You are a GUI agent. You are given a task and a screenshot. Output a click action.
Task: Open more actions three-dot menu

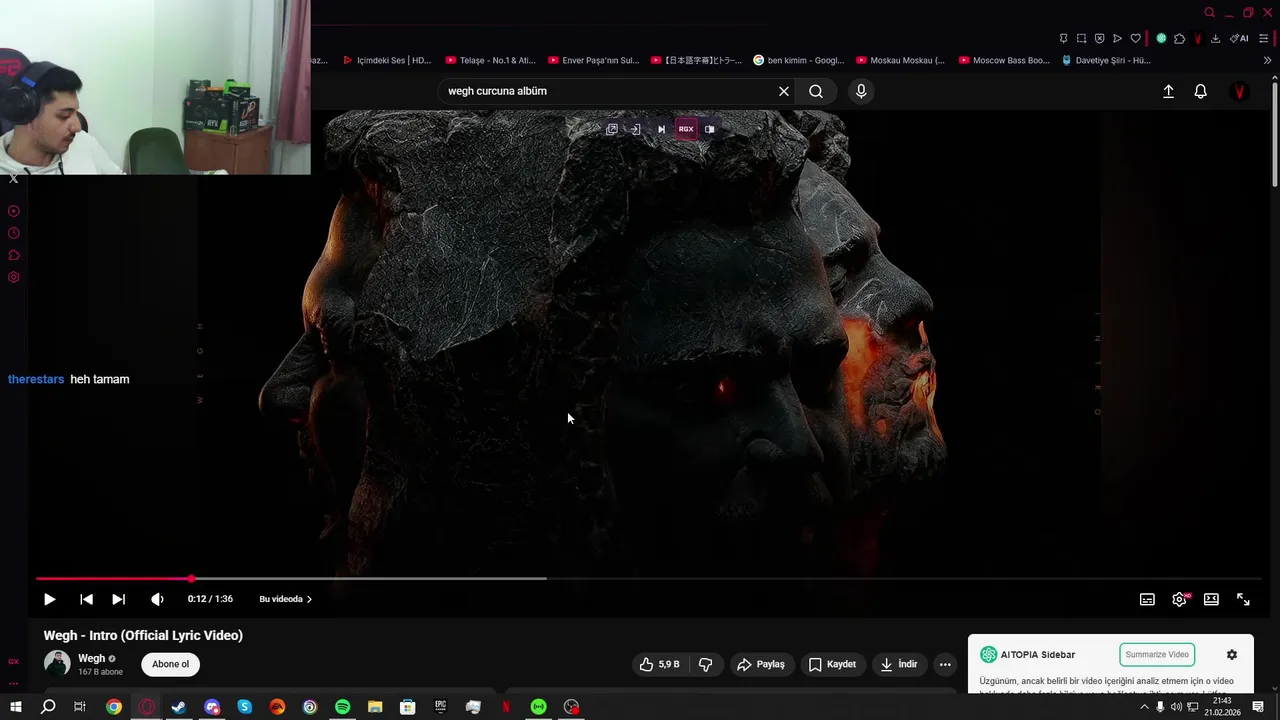pos(945,664)
